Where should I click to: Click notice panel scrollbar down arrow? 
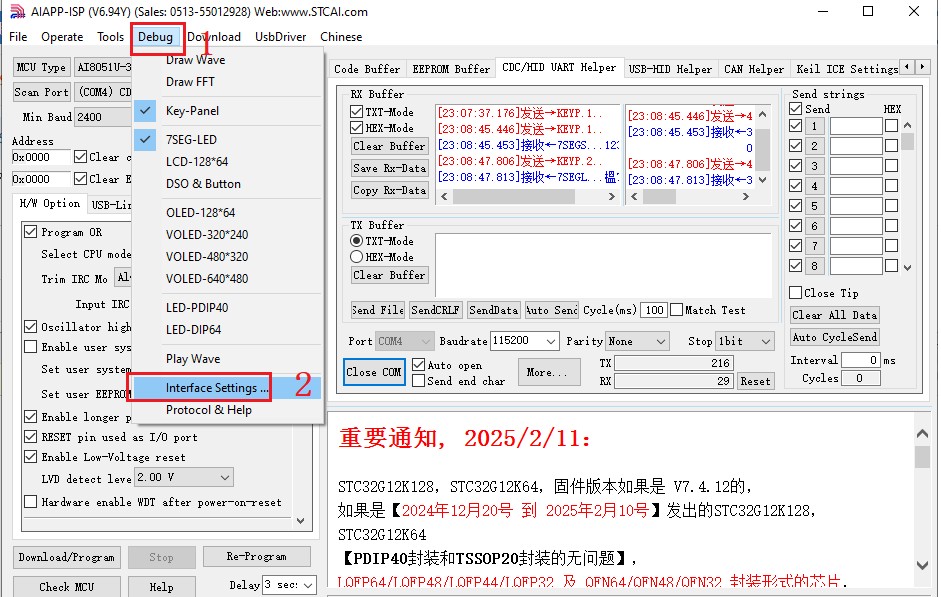tap(922, 565)
